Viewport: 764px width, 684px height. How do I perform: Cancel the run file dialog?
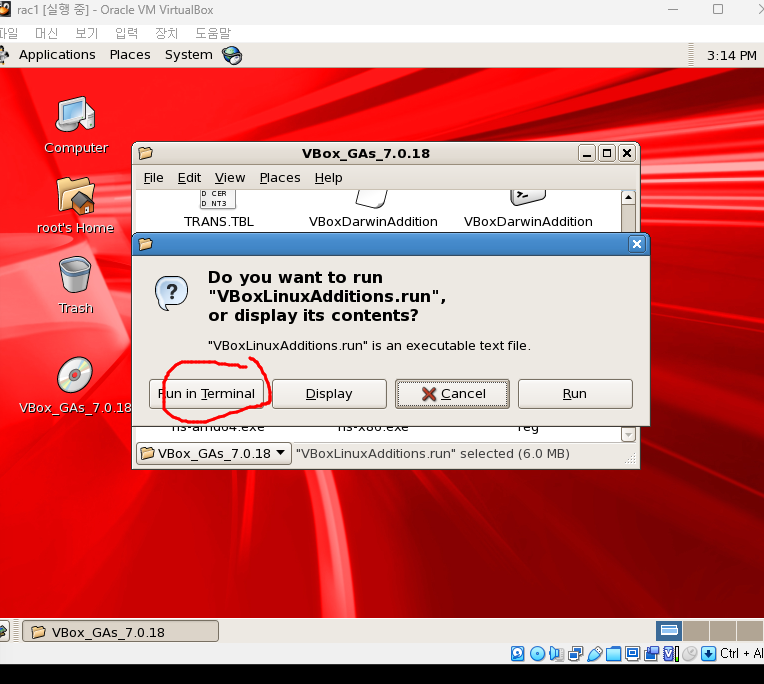pos(453,394)
